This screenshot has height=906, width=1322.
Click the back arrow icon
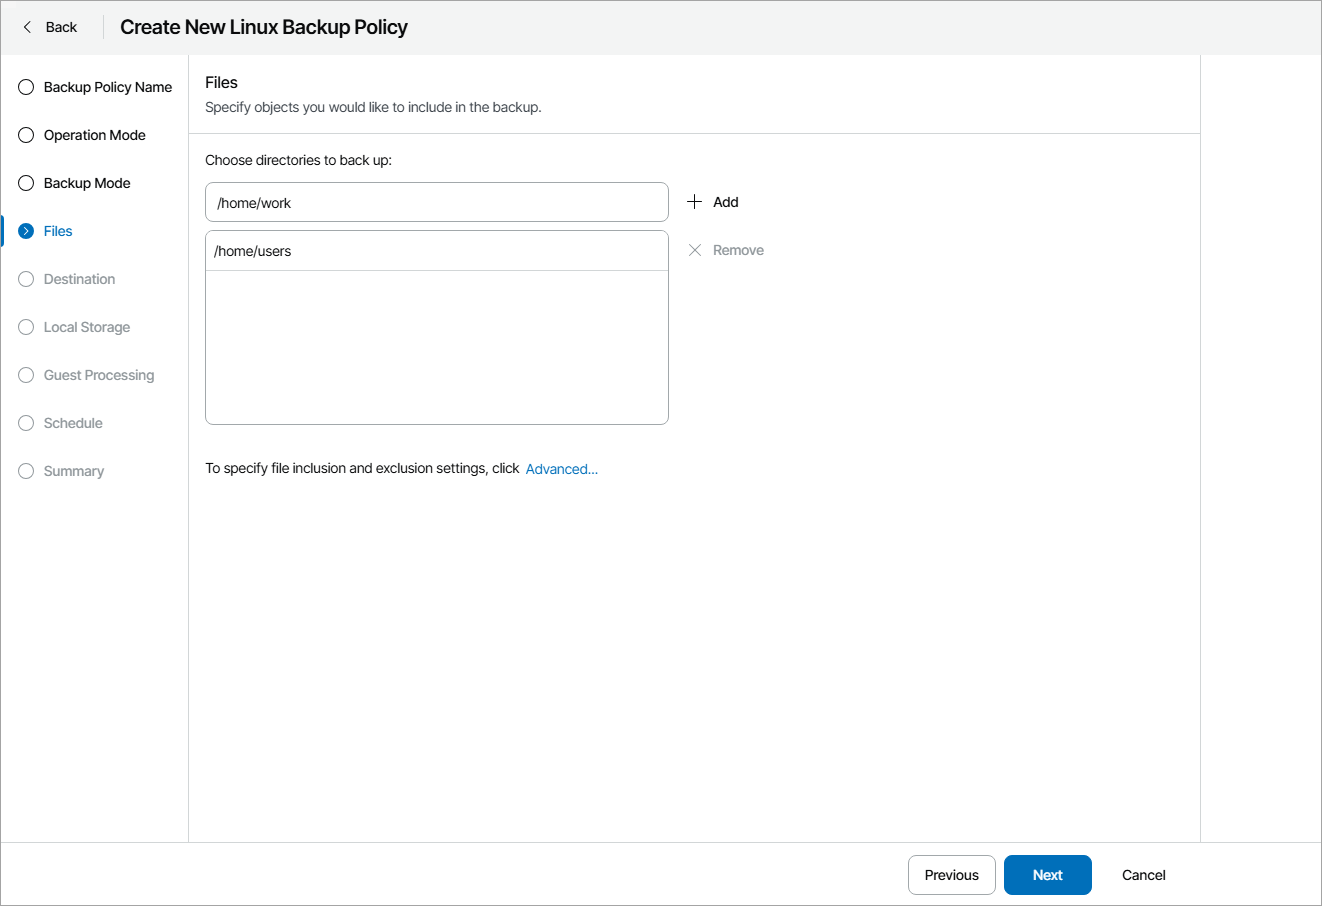click(x=27, y=27)
